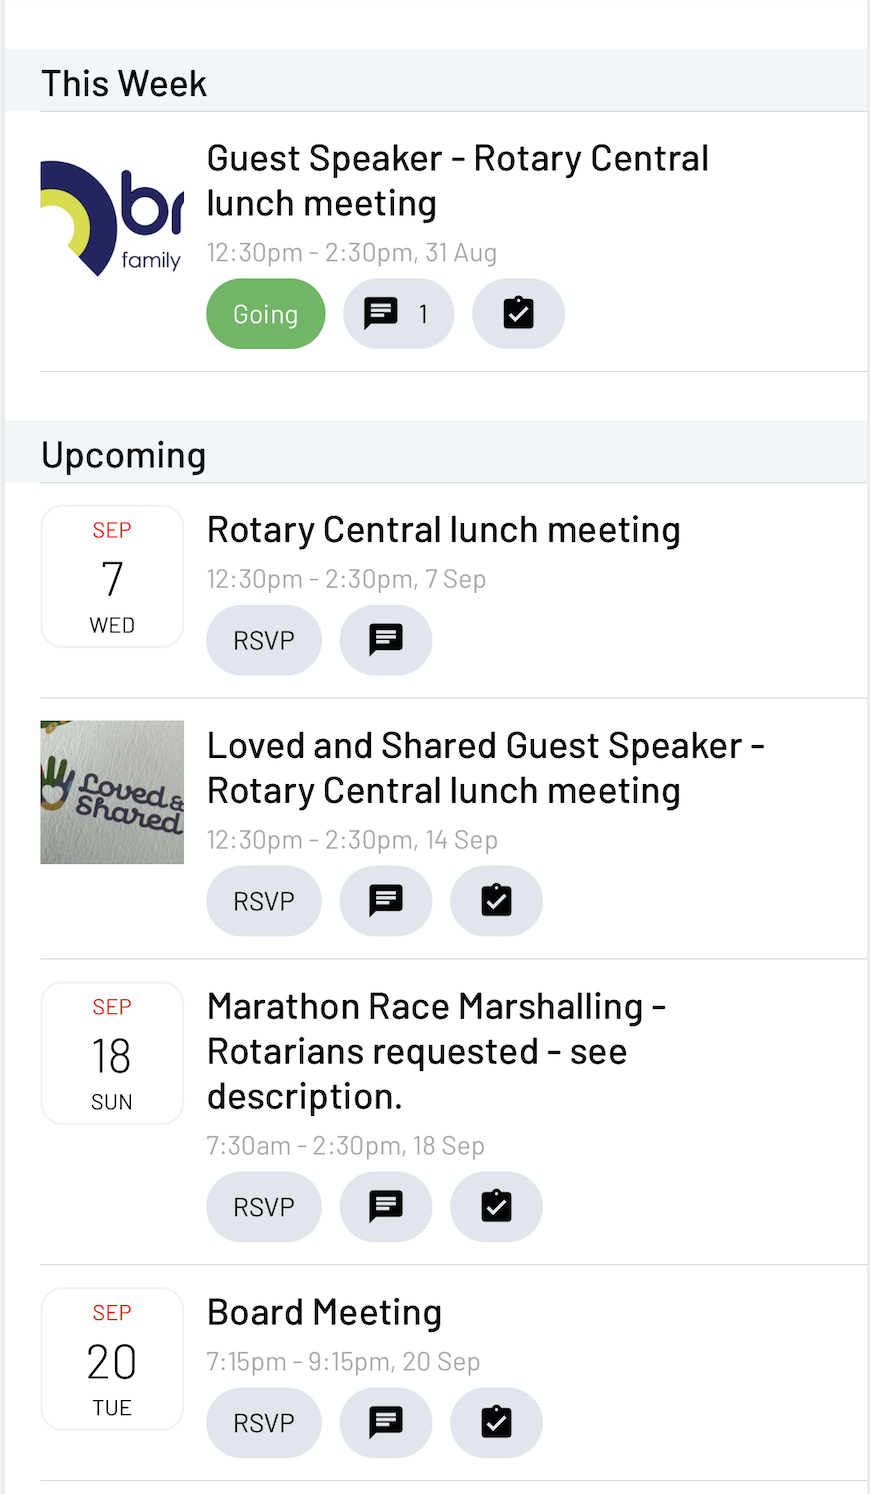Open Guest Speaker - Rotary Central lunch meeting title
Image resolution: width=870 pixels, height=1494 pixels.
point(458,181)
